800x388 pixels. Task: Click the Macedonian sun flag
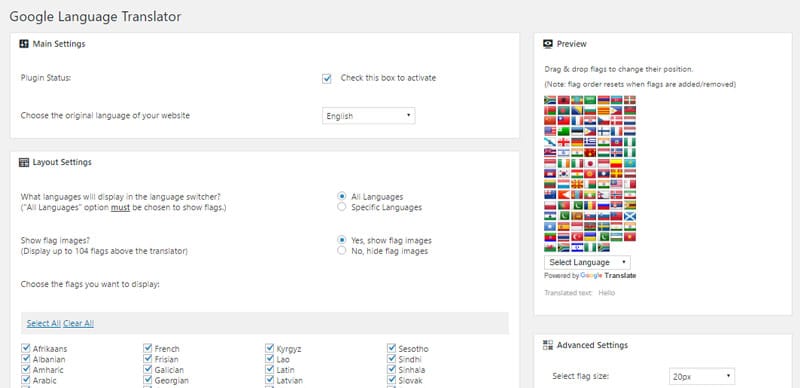(577, 184)
